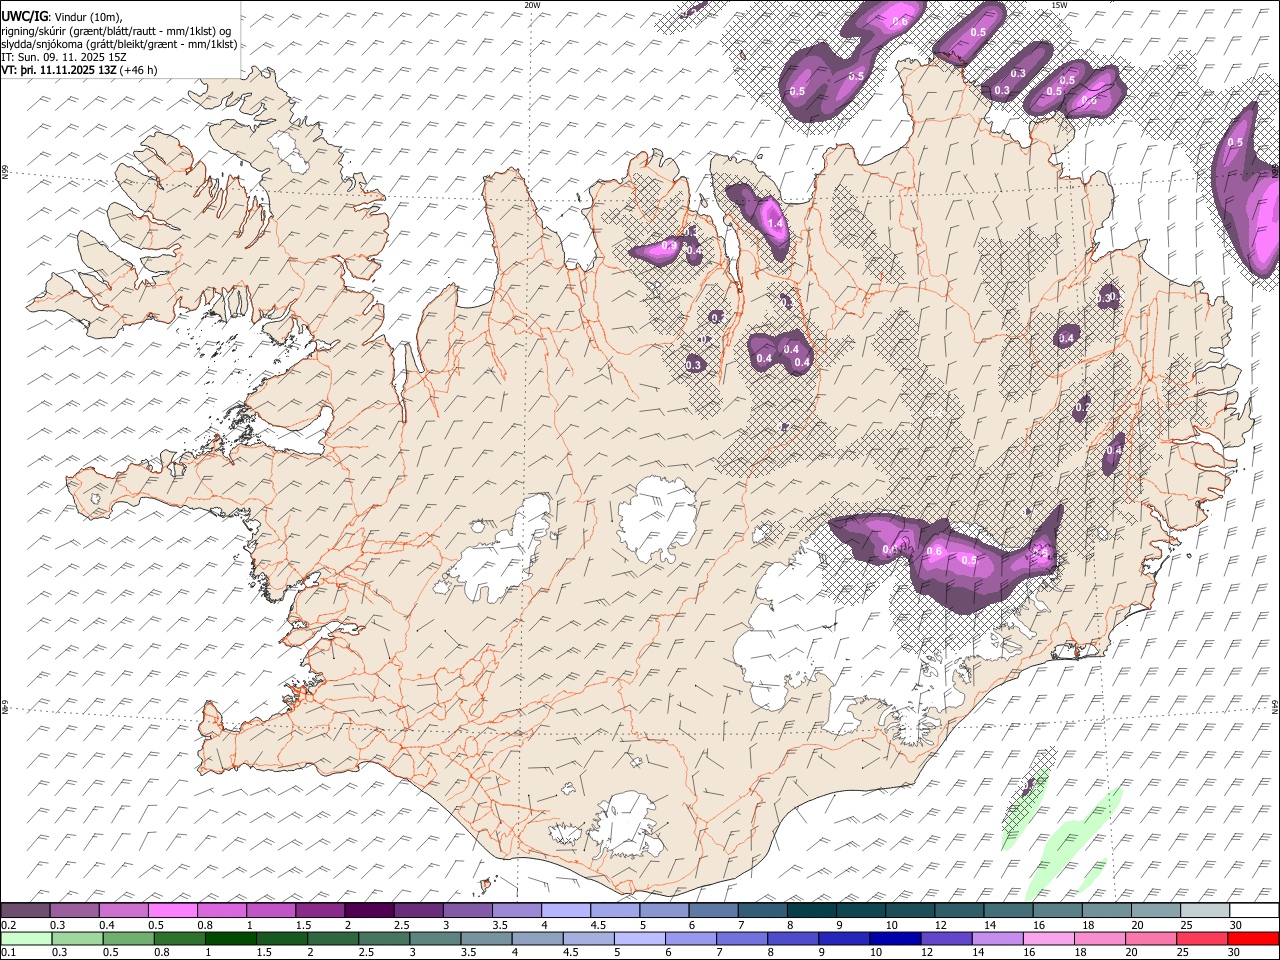Pick the violet swatch between bottom-row 12 and 14
Image resolution: width=1280 pixels, height=960 pixels.
tap(945, 938)
